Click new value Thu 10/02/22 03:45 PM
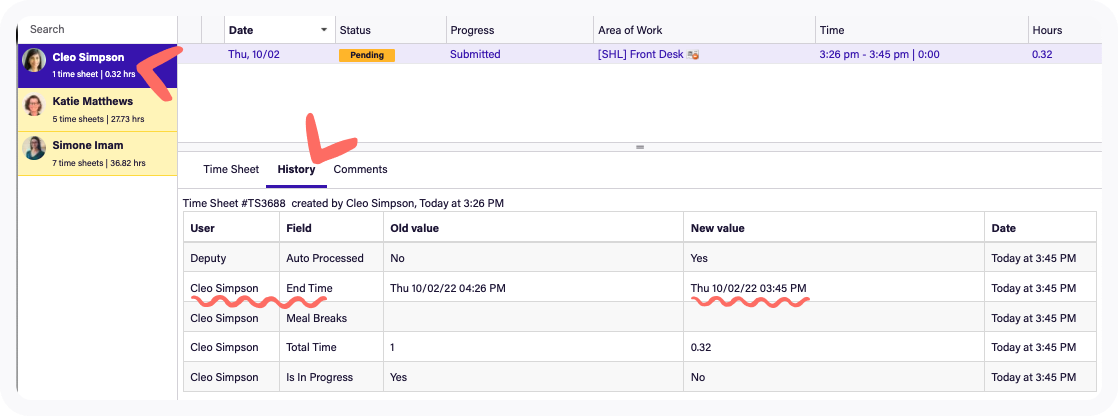 pos(749,288)
